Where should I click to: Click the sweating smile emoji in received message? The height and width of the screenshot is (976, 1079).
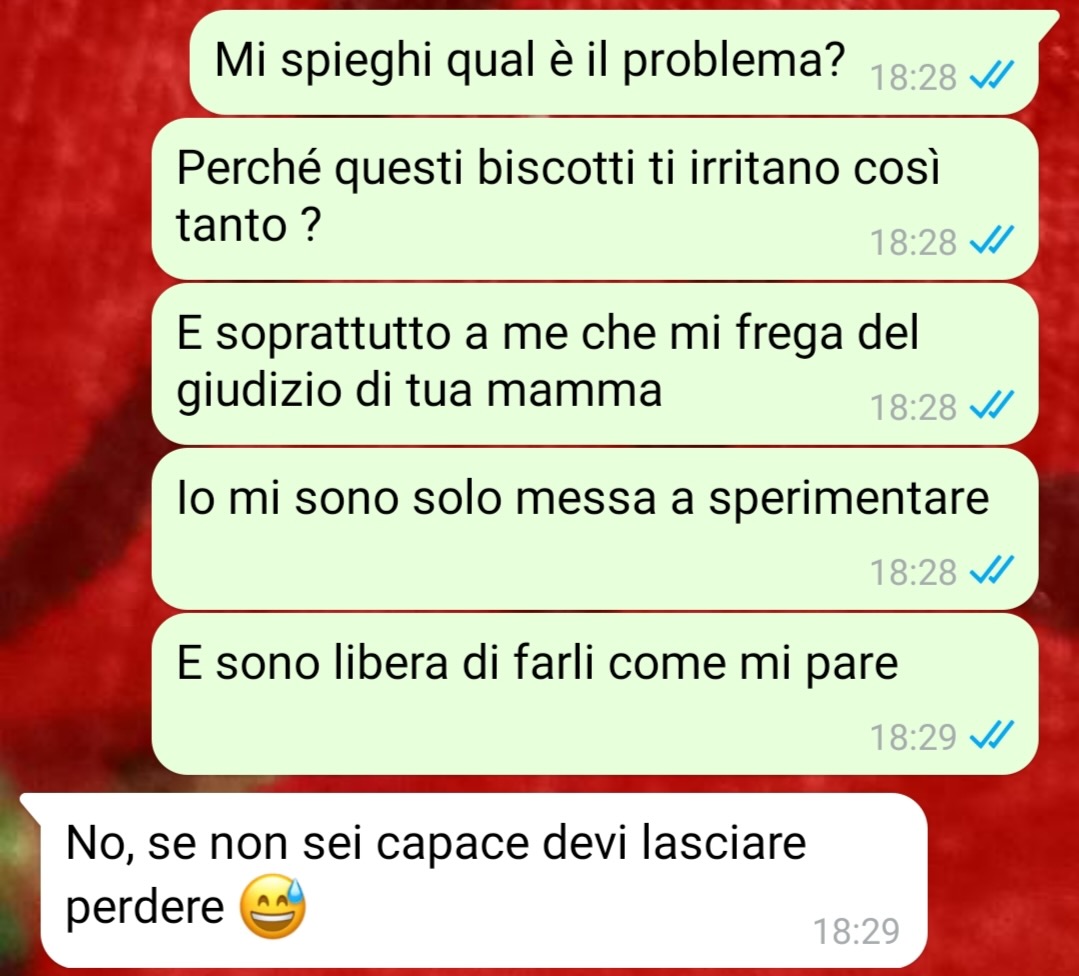pyautogui.click(x=273, y=906)
